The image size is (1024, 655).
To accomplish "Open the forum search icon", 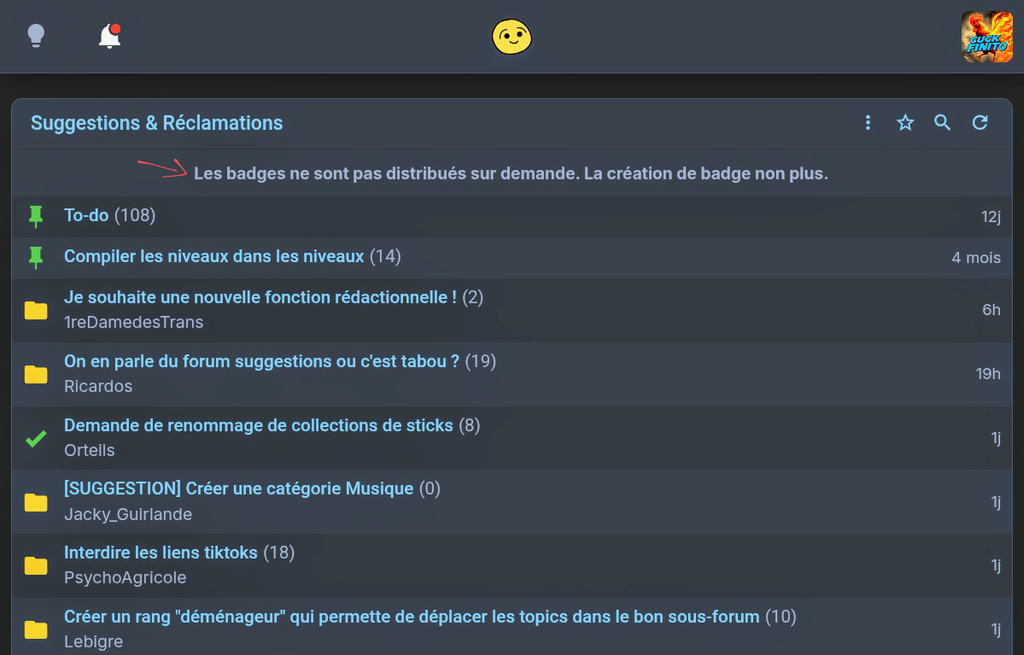I will pyautogui.click(x=942, y=123).
